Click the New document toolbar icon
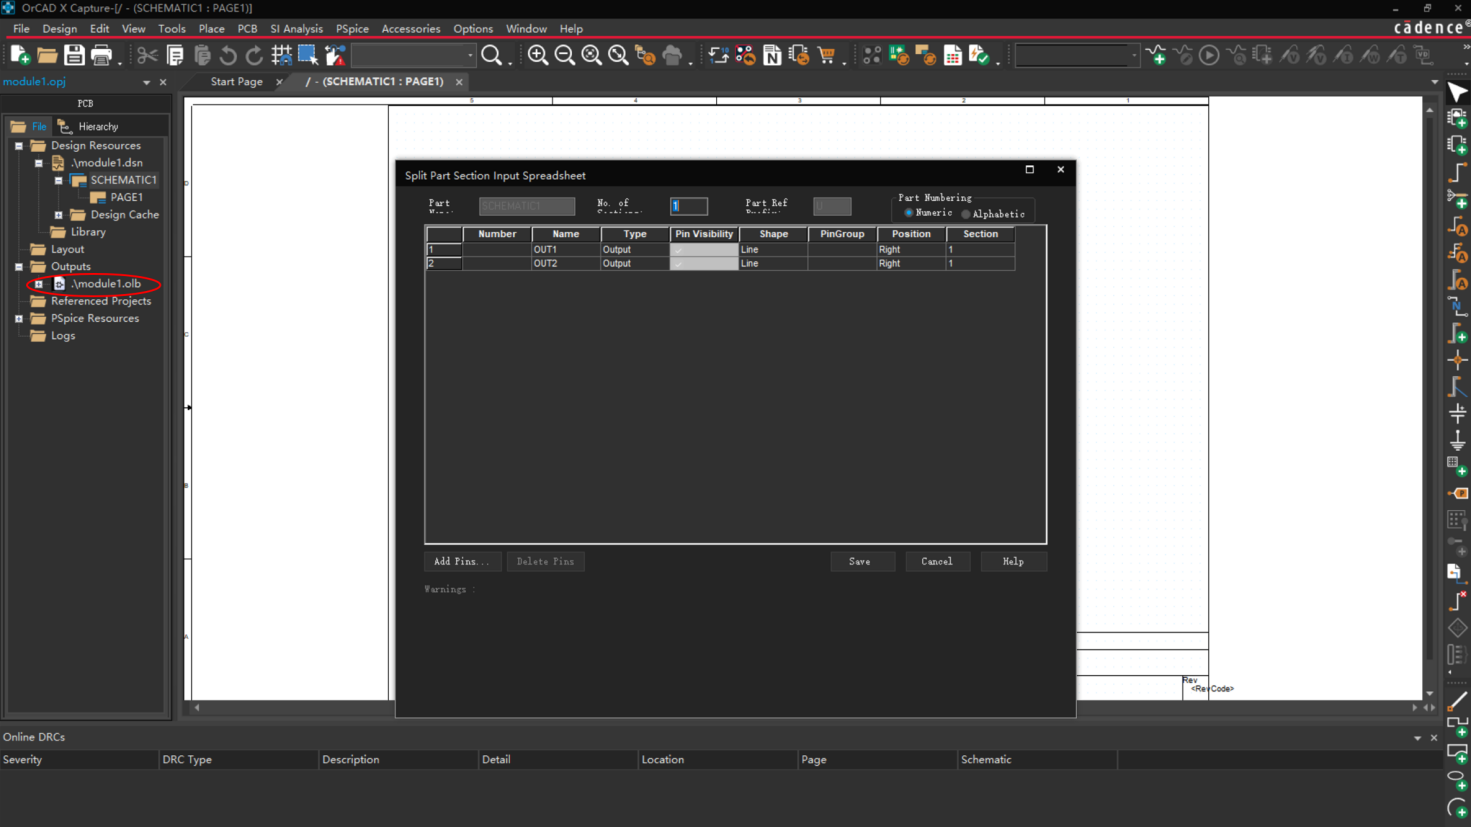 [20, 56]
